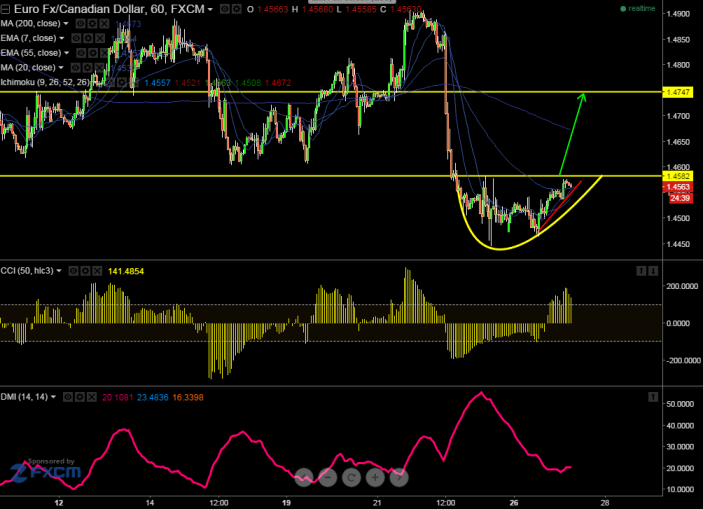Toggle visibility of the main EUR/CAD series
Screen dimensions: 703x509
click(225, 9)
